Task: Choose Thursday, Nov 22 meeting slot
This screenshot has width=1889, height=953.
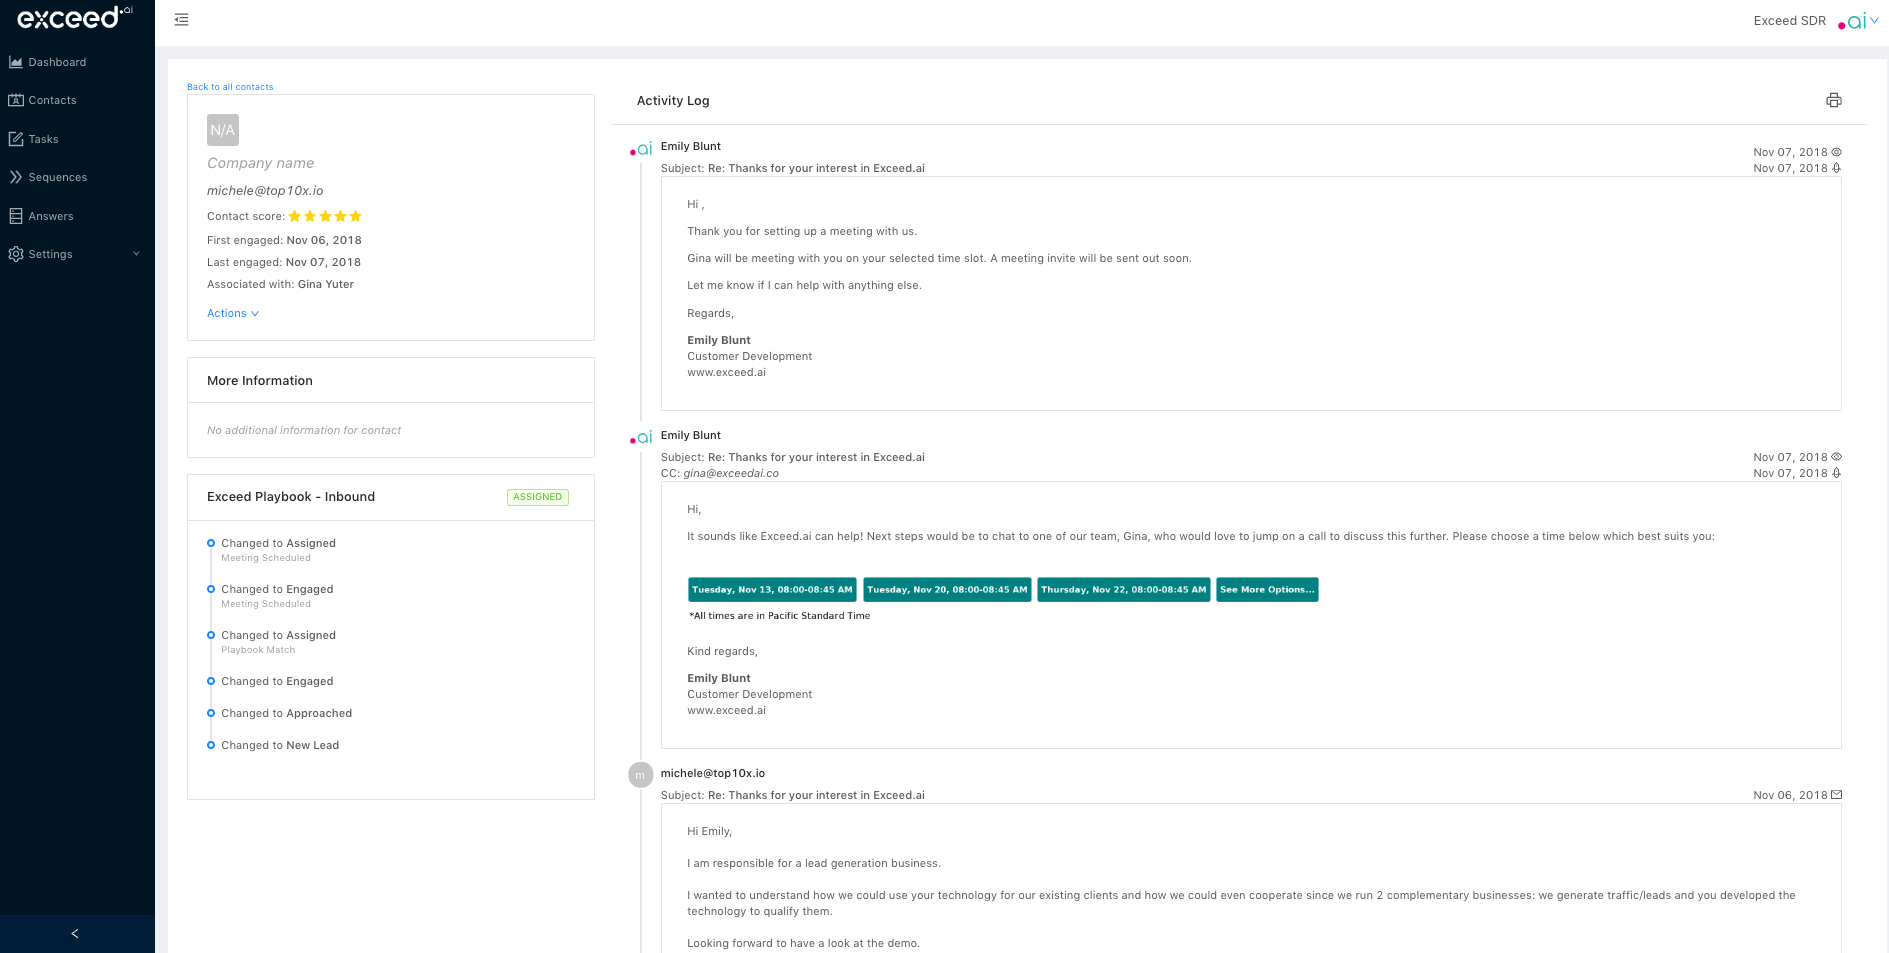Action: [1124, 590]
